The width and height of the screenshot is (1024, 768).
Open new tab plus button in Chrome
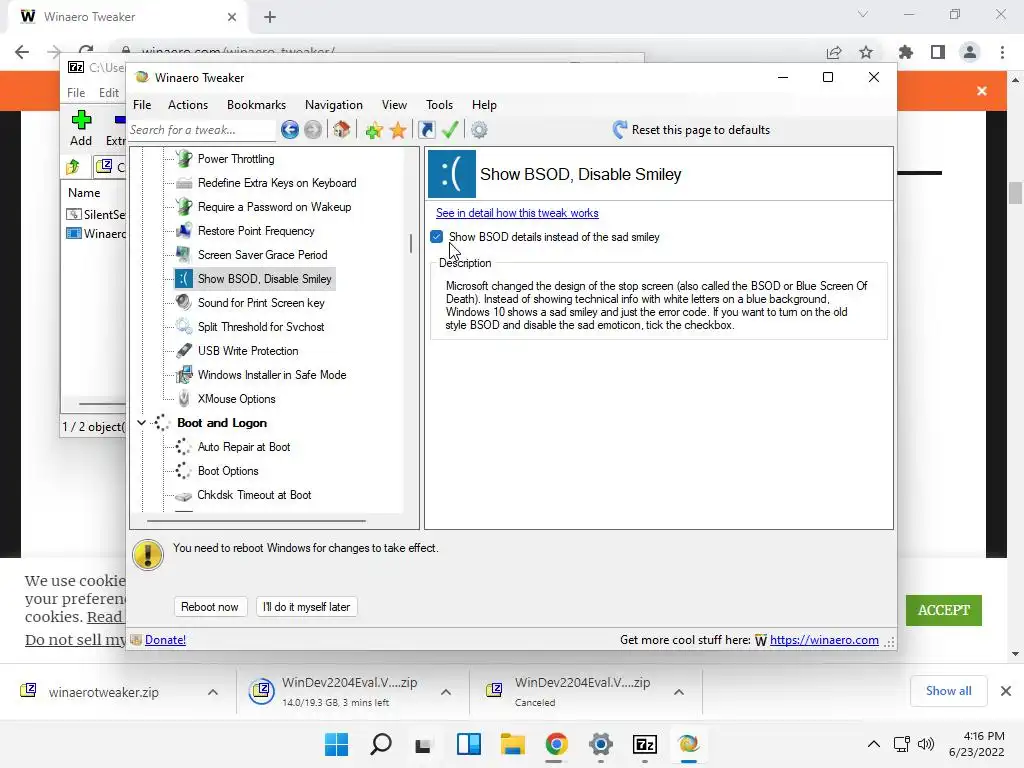click(270, 17)
